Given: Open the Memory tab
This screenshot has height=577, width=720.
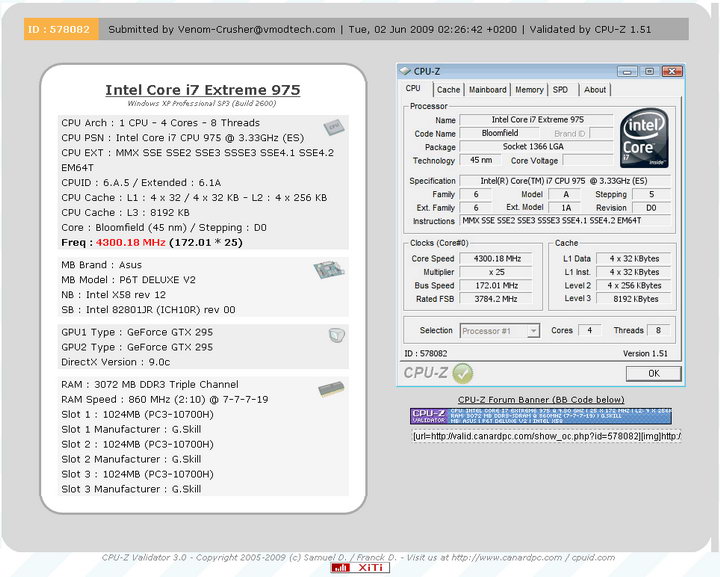Looking at the screenshot, I should [529, 90].
